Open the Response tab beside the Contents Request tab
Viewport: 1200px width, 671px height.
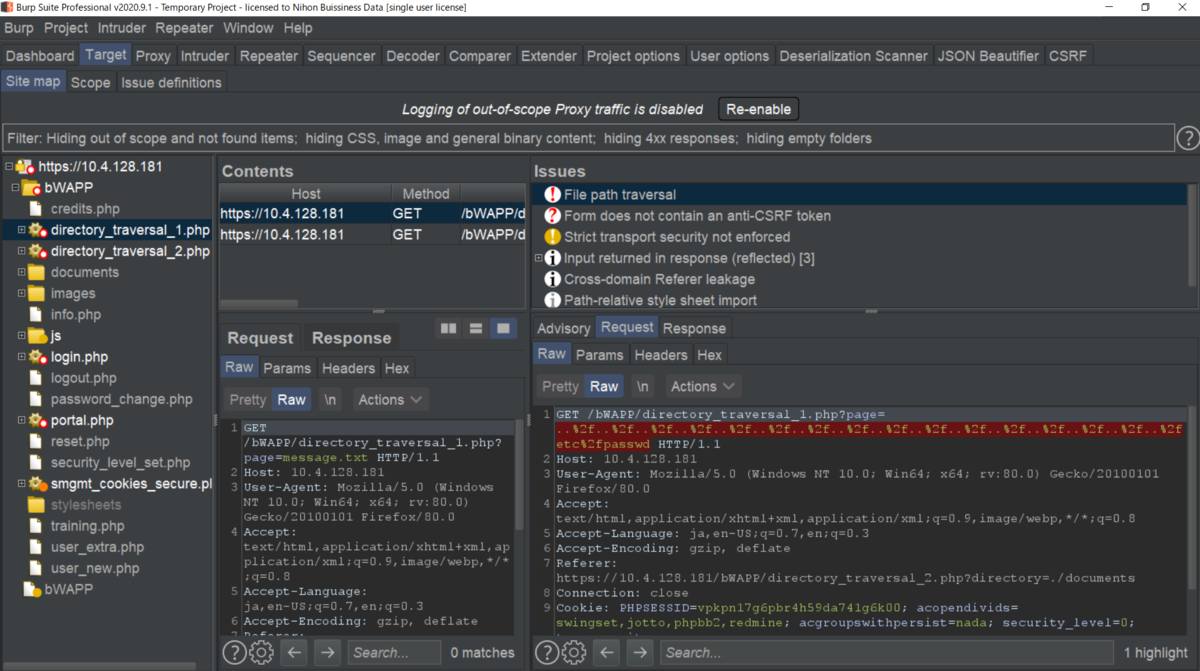click(351, 338)
